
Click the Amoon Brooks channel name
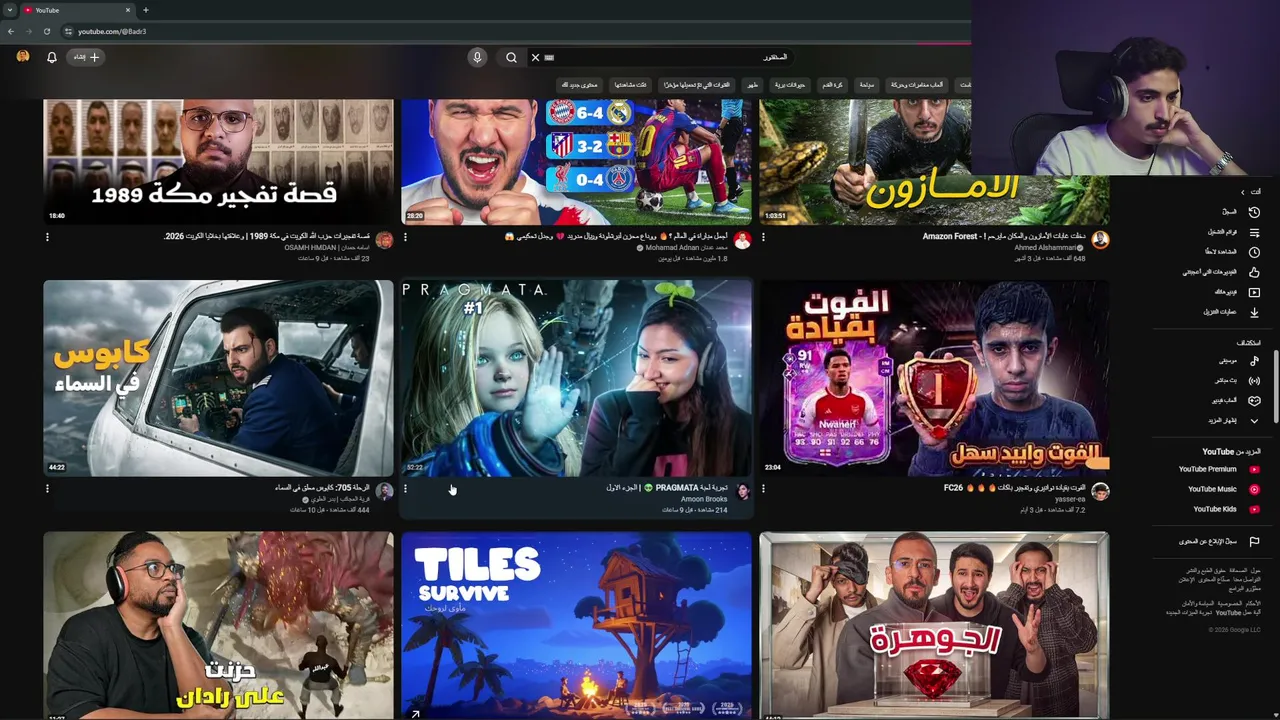(704, 499)
